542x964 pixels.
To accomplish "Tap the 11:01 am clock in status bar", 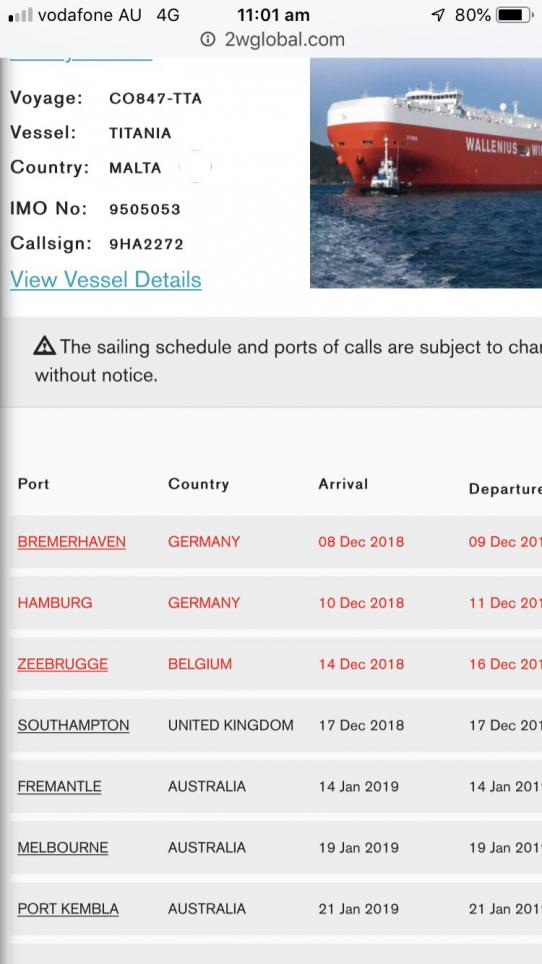I will coord(273,15).
